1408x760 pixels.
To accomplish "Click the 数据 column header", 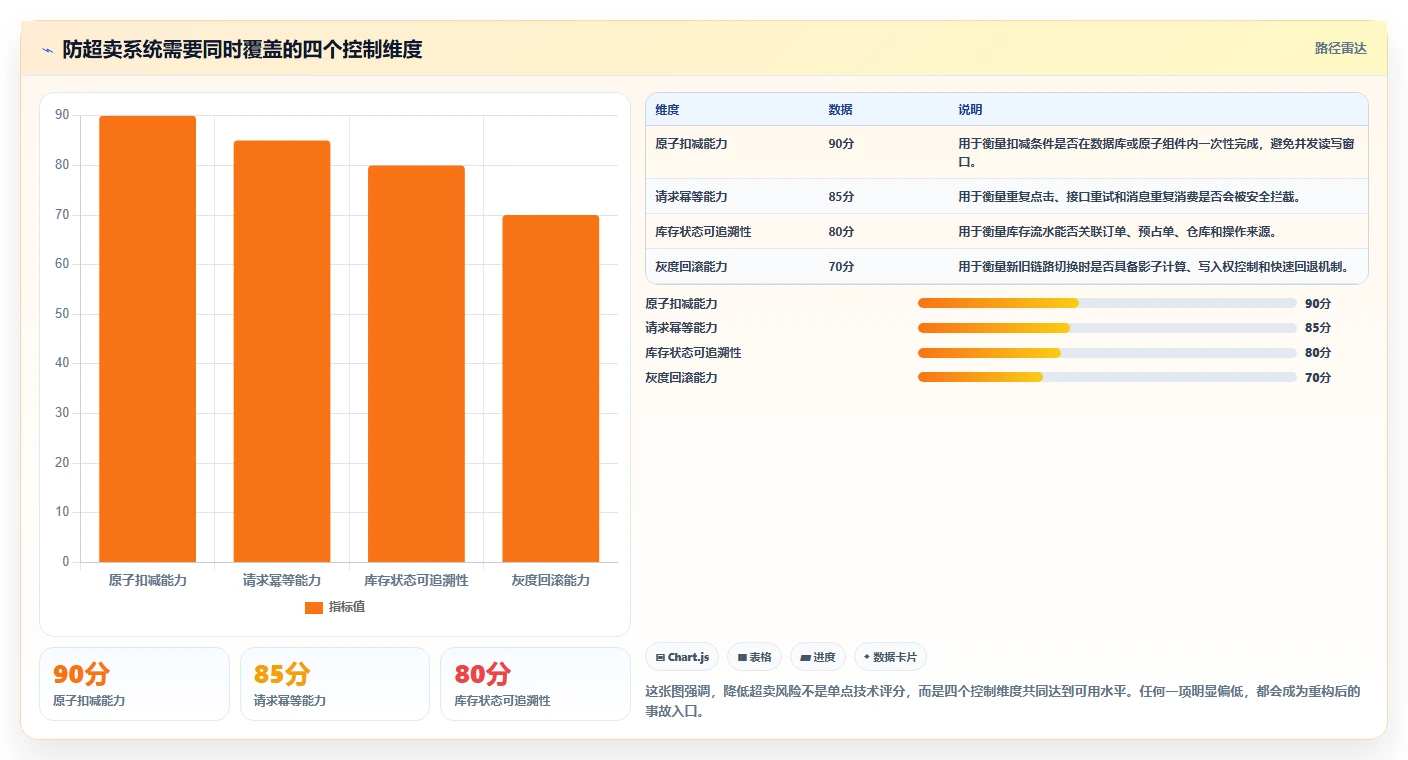I will point(841,109).
